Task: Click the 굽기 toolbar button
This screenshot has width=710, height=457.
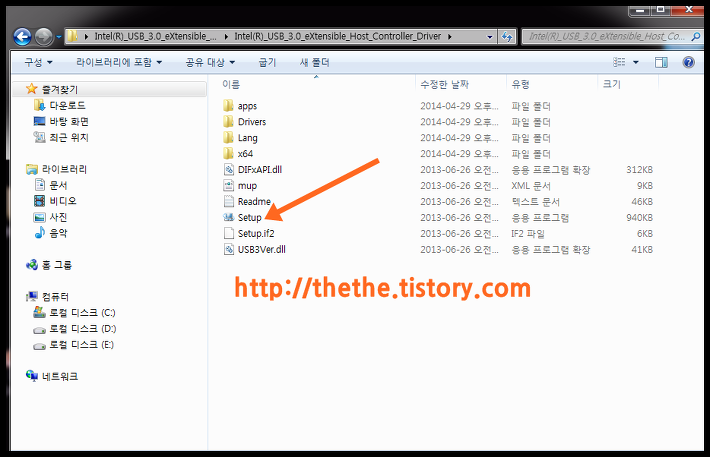Action: pos(267,62)
